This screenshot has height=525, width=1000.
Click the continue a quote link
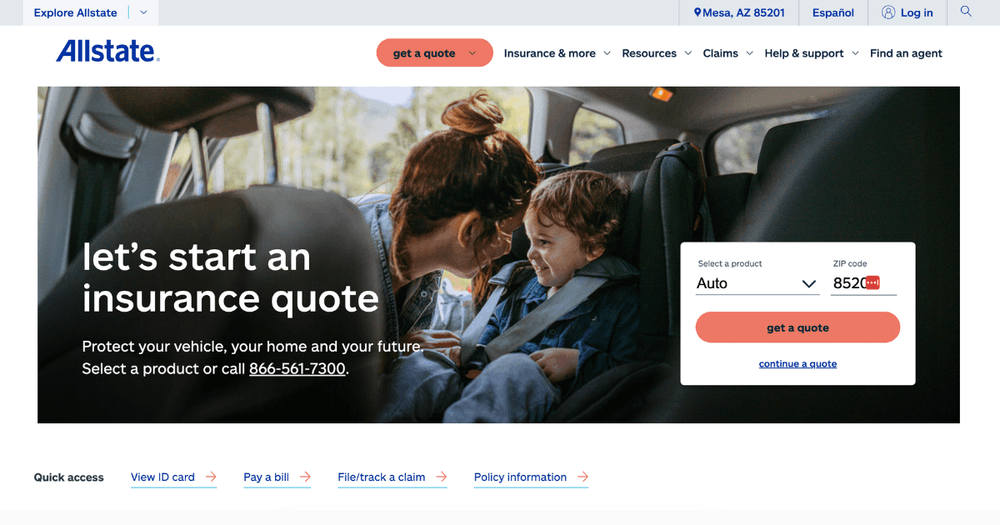click(797, 364)
